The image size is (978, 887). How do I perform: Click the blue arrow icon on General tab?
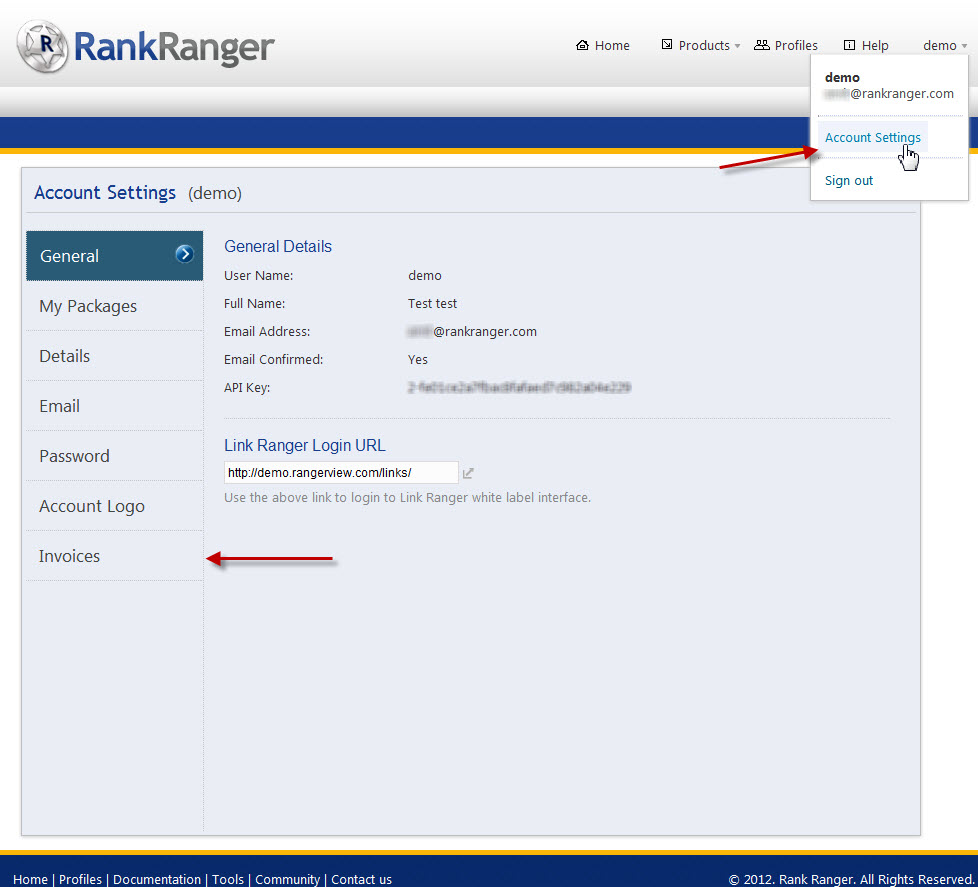(184, 255)
